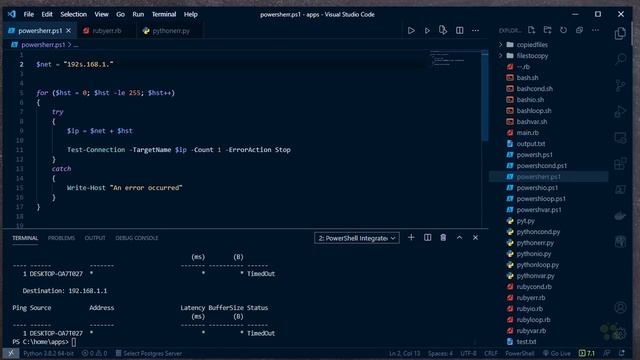Open the Source Control view
The width and height of the screenshot is (640, 360).
(620, 85)
